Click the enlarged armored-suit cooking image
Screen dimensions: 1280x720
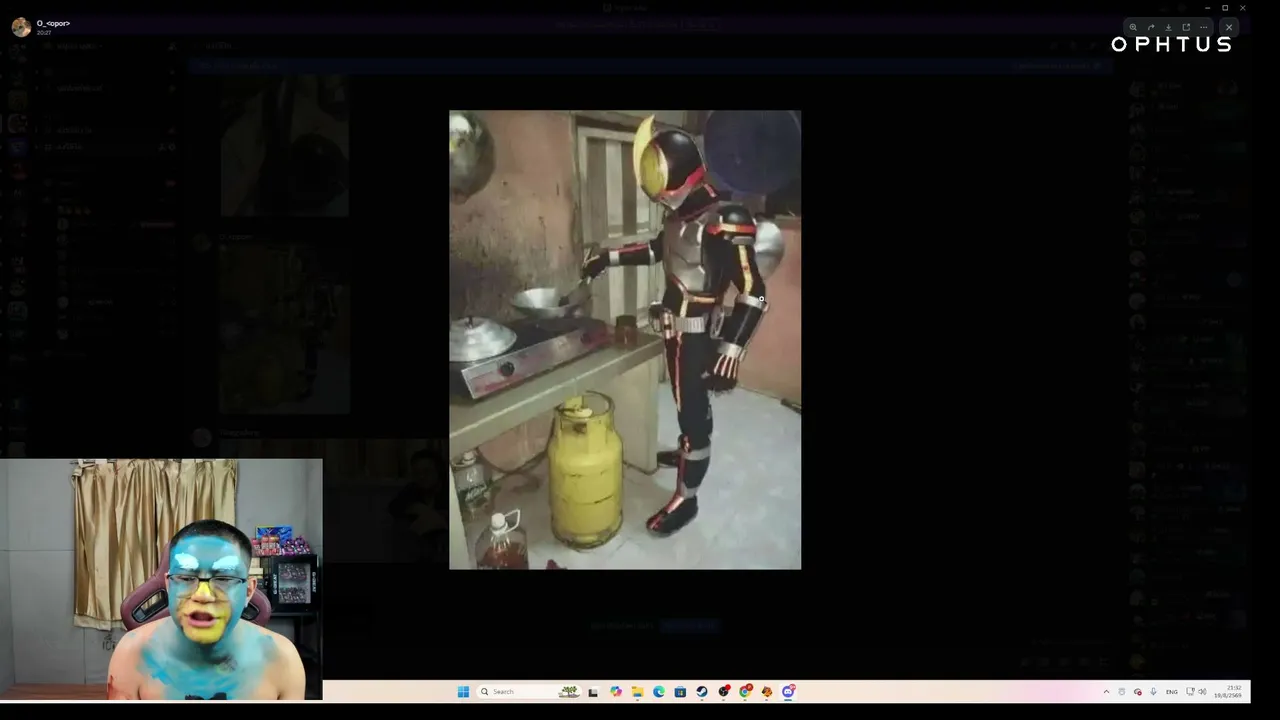click(625, 340)
